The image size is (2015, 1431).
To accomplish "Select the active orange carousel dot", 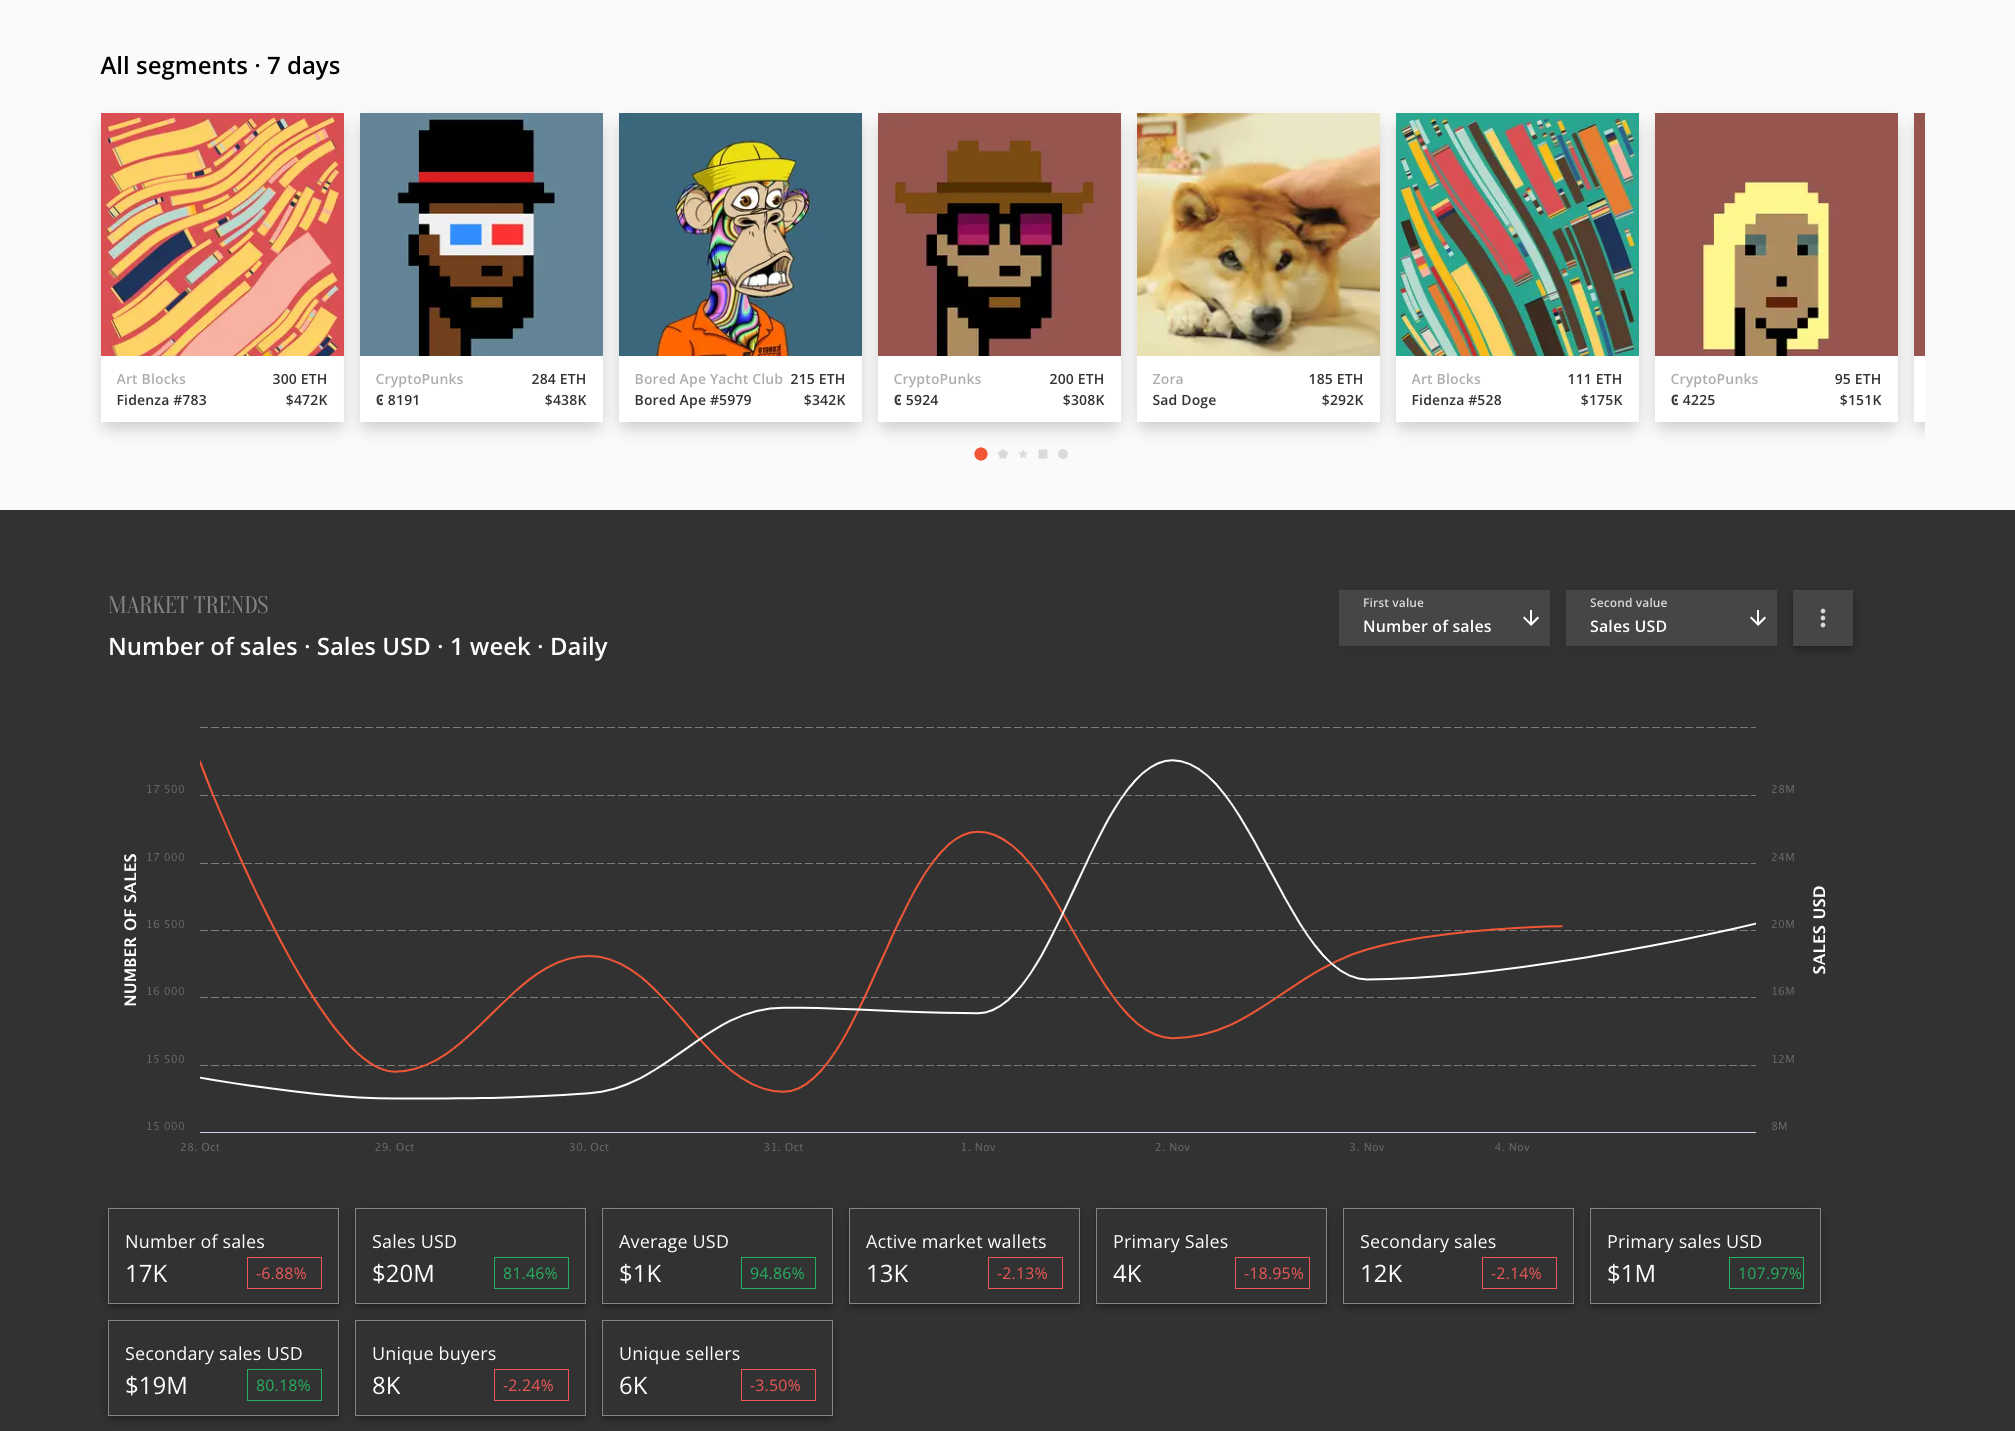I will tap(981, 454).
